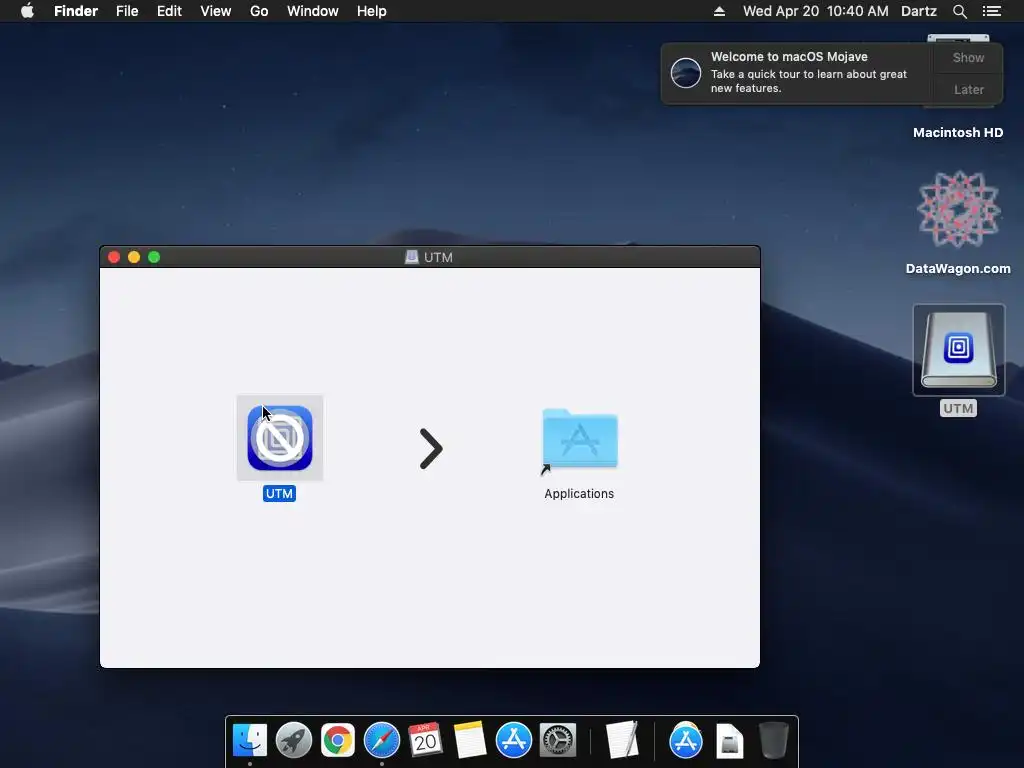Click the Welcome to macOS Mojave title

[789, 57]
